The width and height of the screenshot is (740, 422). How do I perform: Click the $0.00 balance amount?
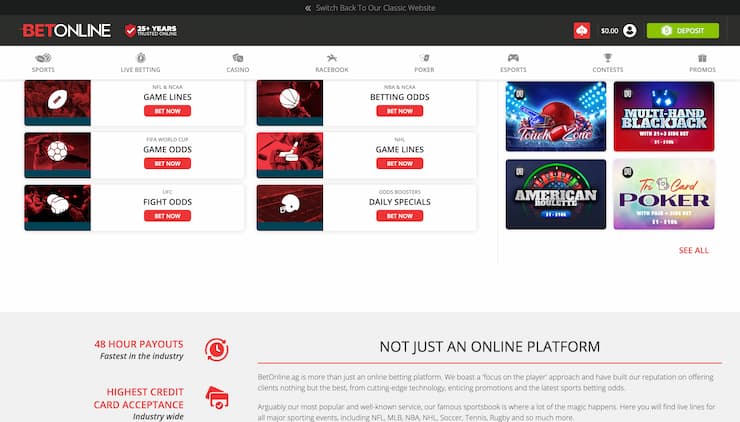[609, 31]
